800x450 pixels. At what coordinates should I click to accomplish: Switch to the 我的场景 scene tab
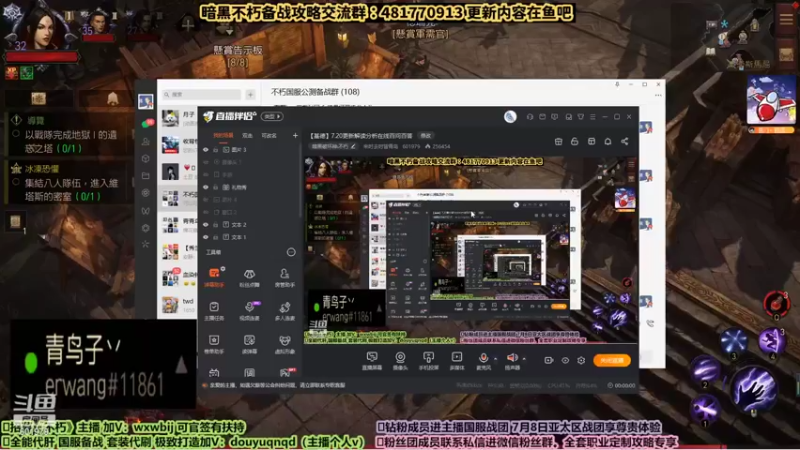point(223,136)
